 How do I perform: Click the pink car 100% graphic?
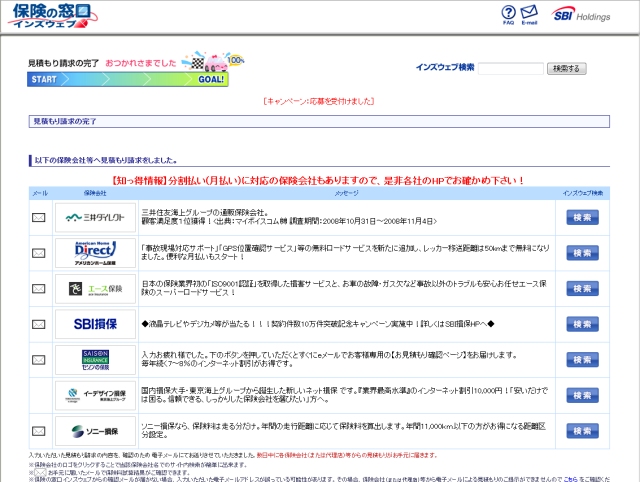213,61
